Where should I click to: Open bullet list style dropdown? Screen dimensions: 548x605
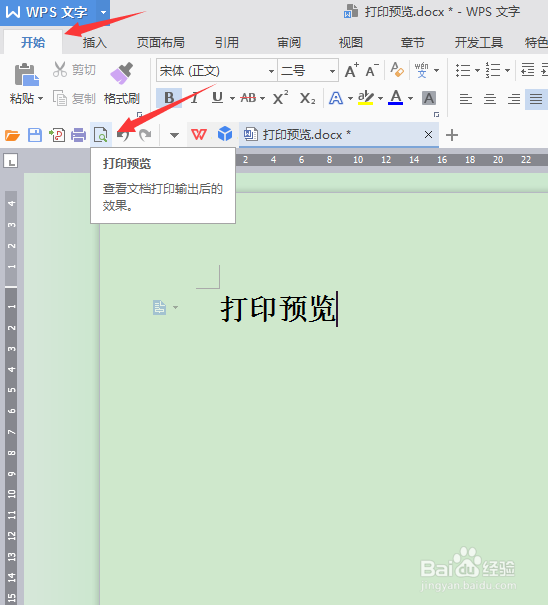477,70
